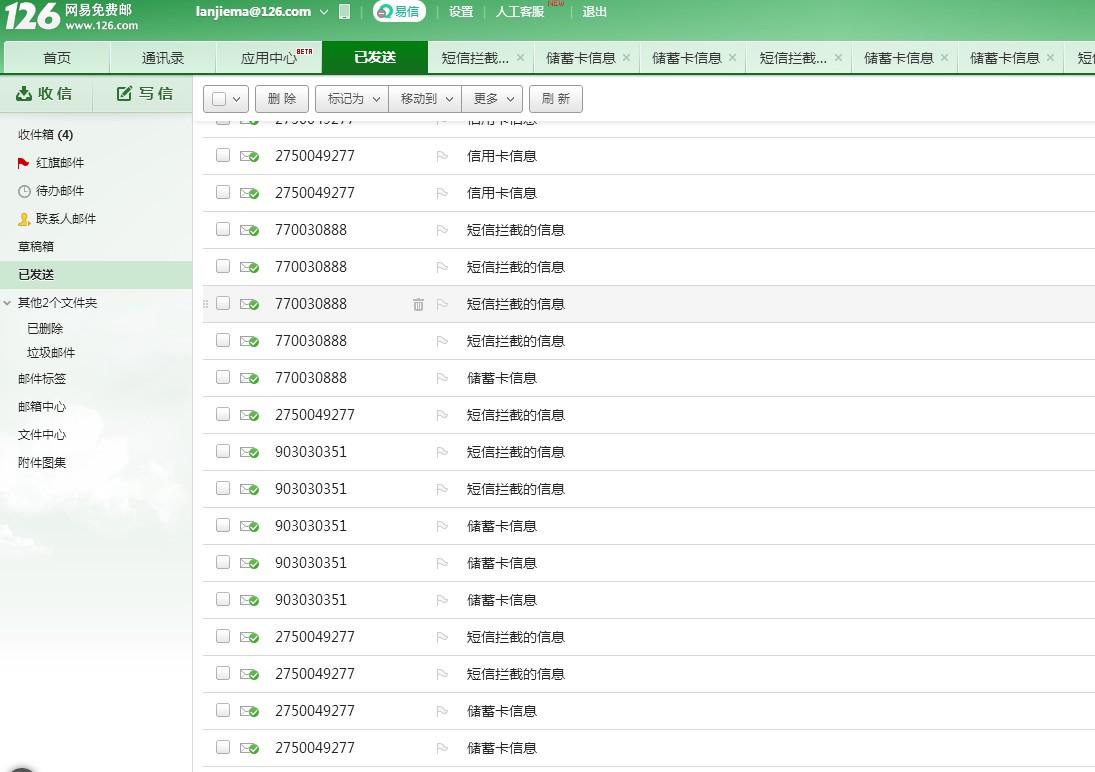The width and height of the screenshot is (1095, 772).
Task: Click the mobile phone icon beside the account name
Action: tap(345, 11)
